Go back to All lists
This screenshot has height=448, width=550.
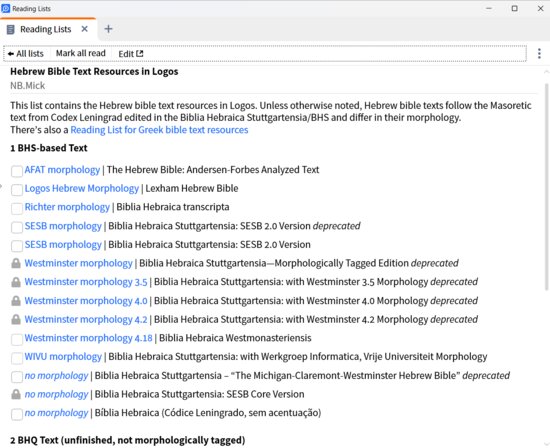tap(26, 54)
